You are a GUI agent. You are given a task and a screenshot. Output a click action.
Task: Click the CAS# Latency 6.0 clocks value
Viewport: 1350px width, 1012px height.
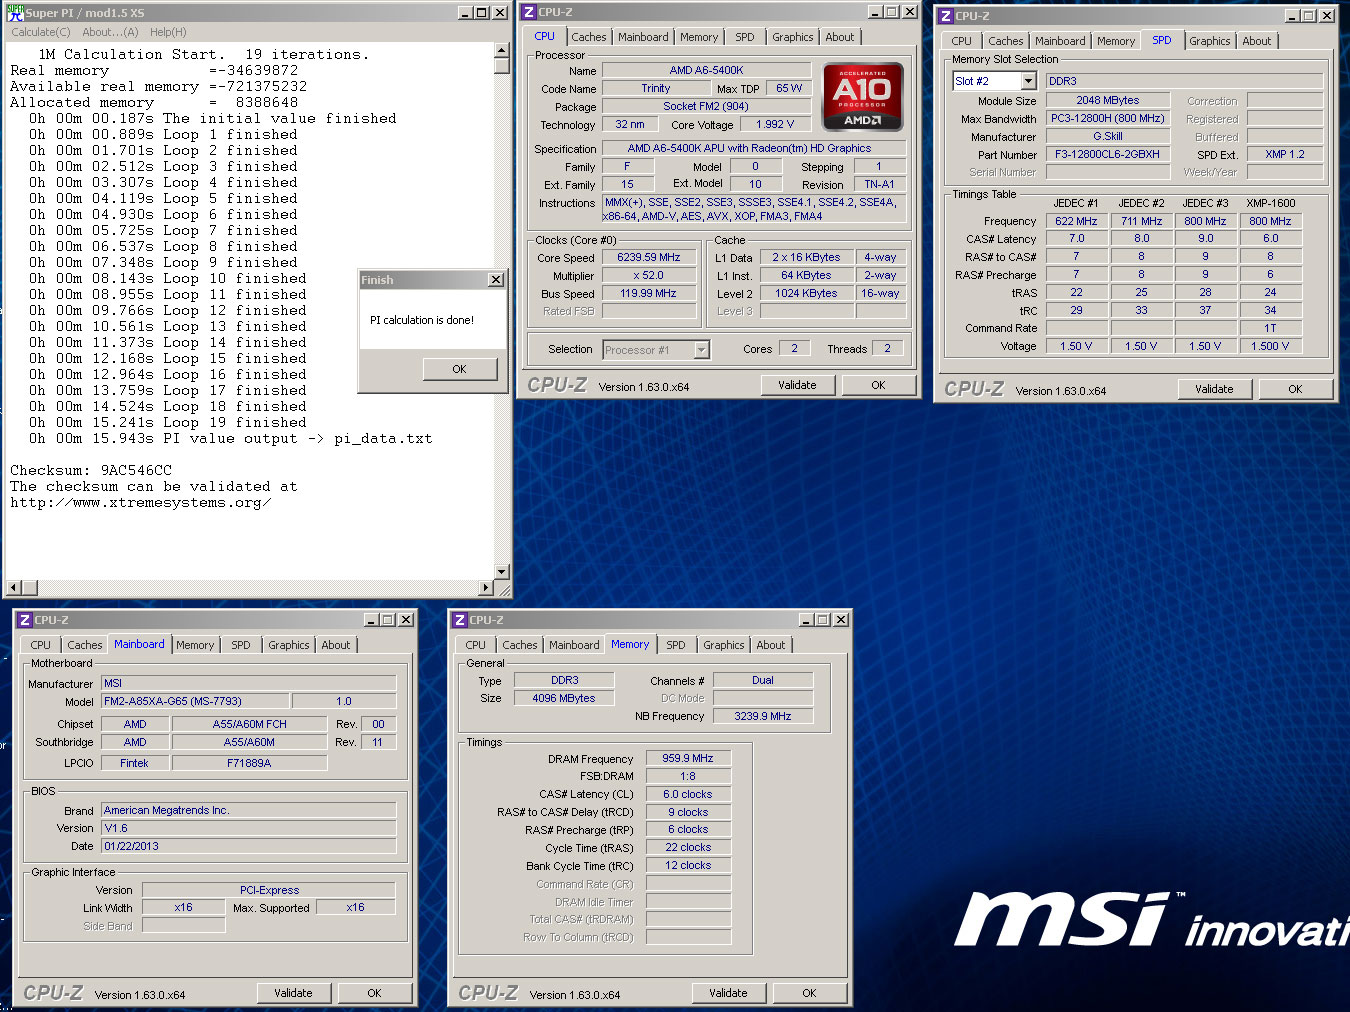[688, 794]
